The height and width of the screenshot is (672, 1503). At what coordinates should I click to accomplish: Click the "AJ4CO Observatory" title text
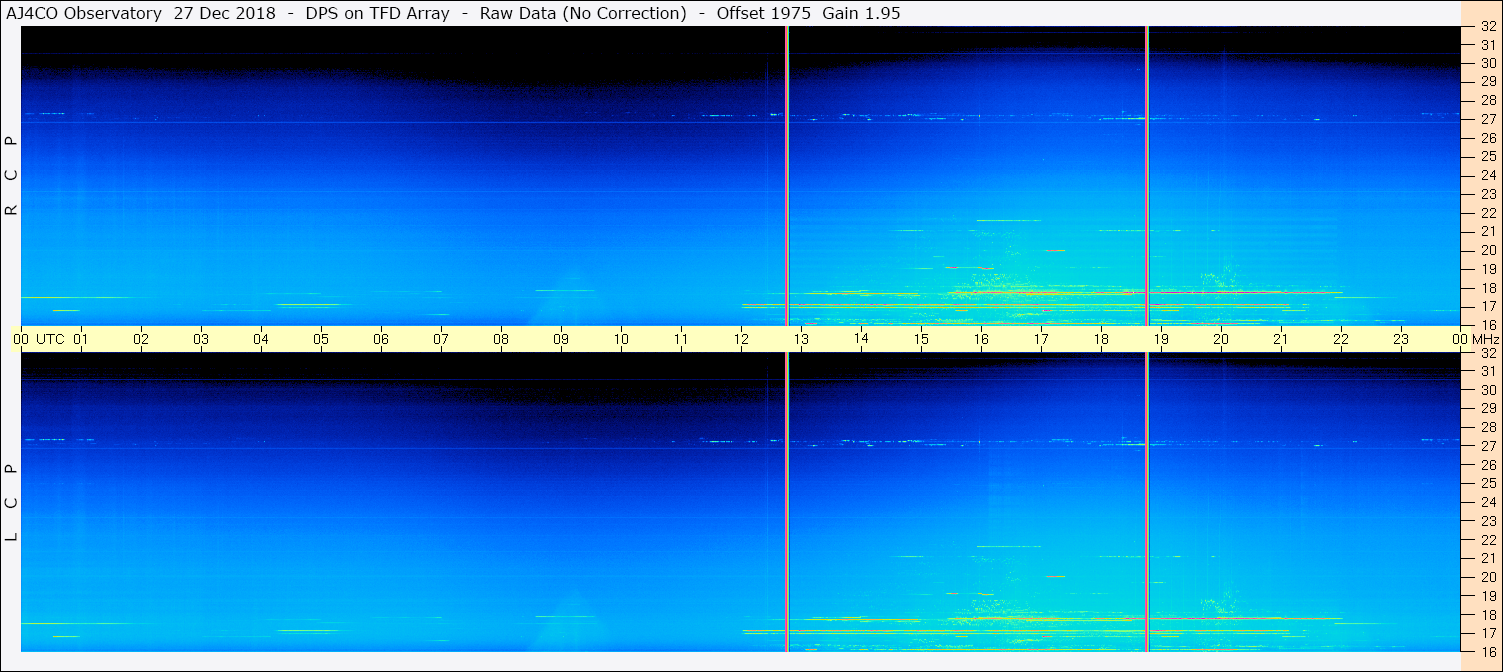click(84, 13)
